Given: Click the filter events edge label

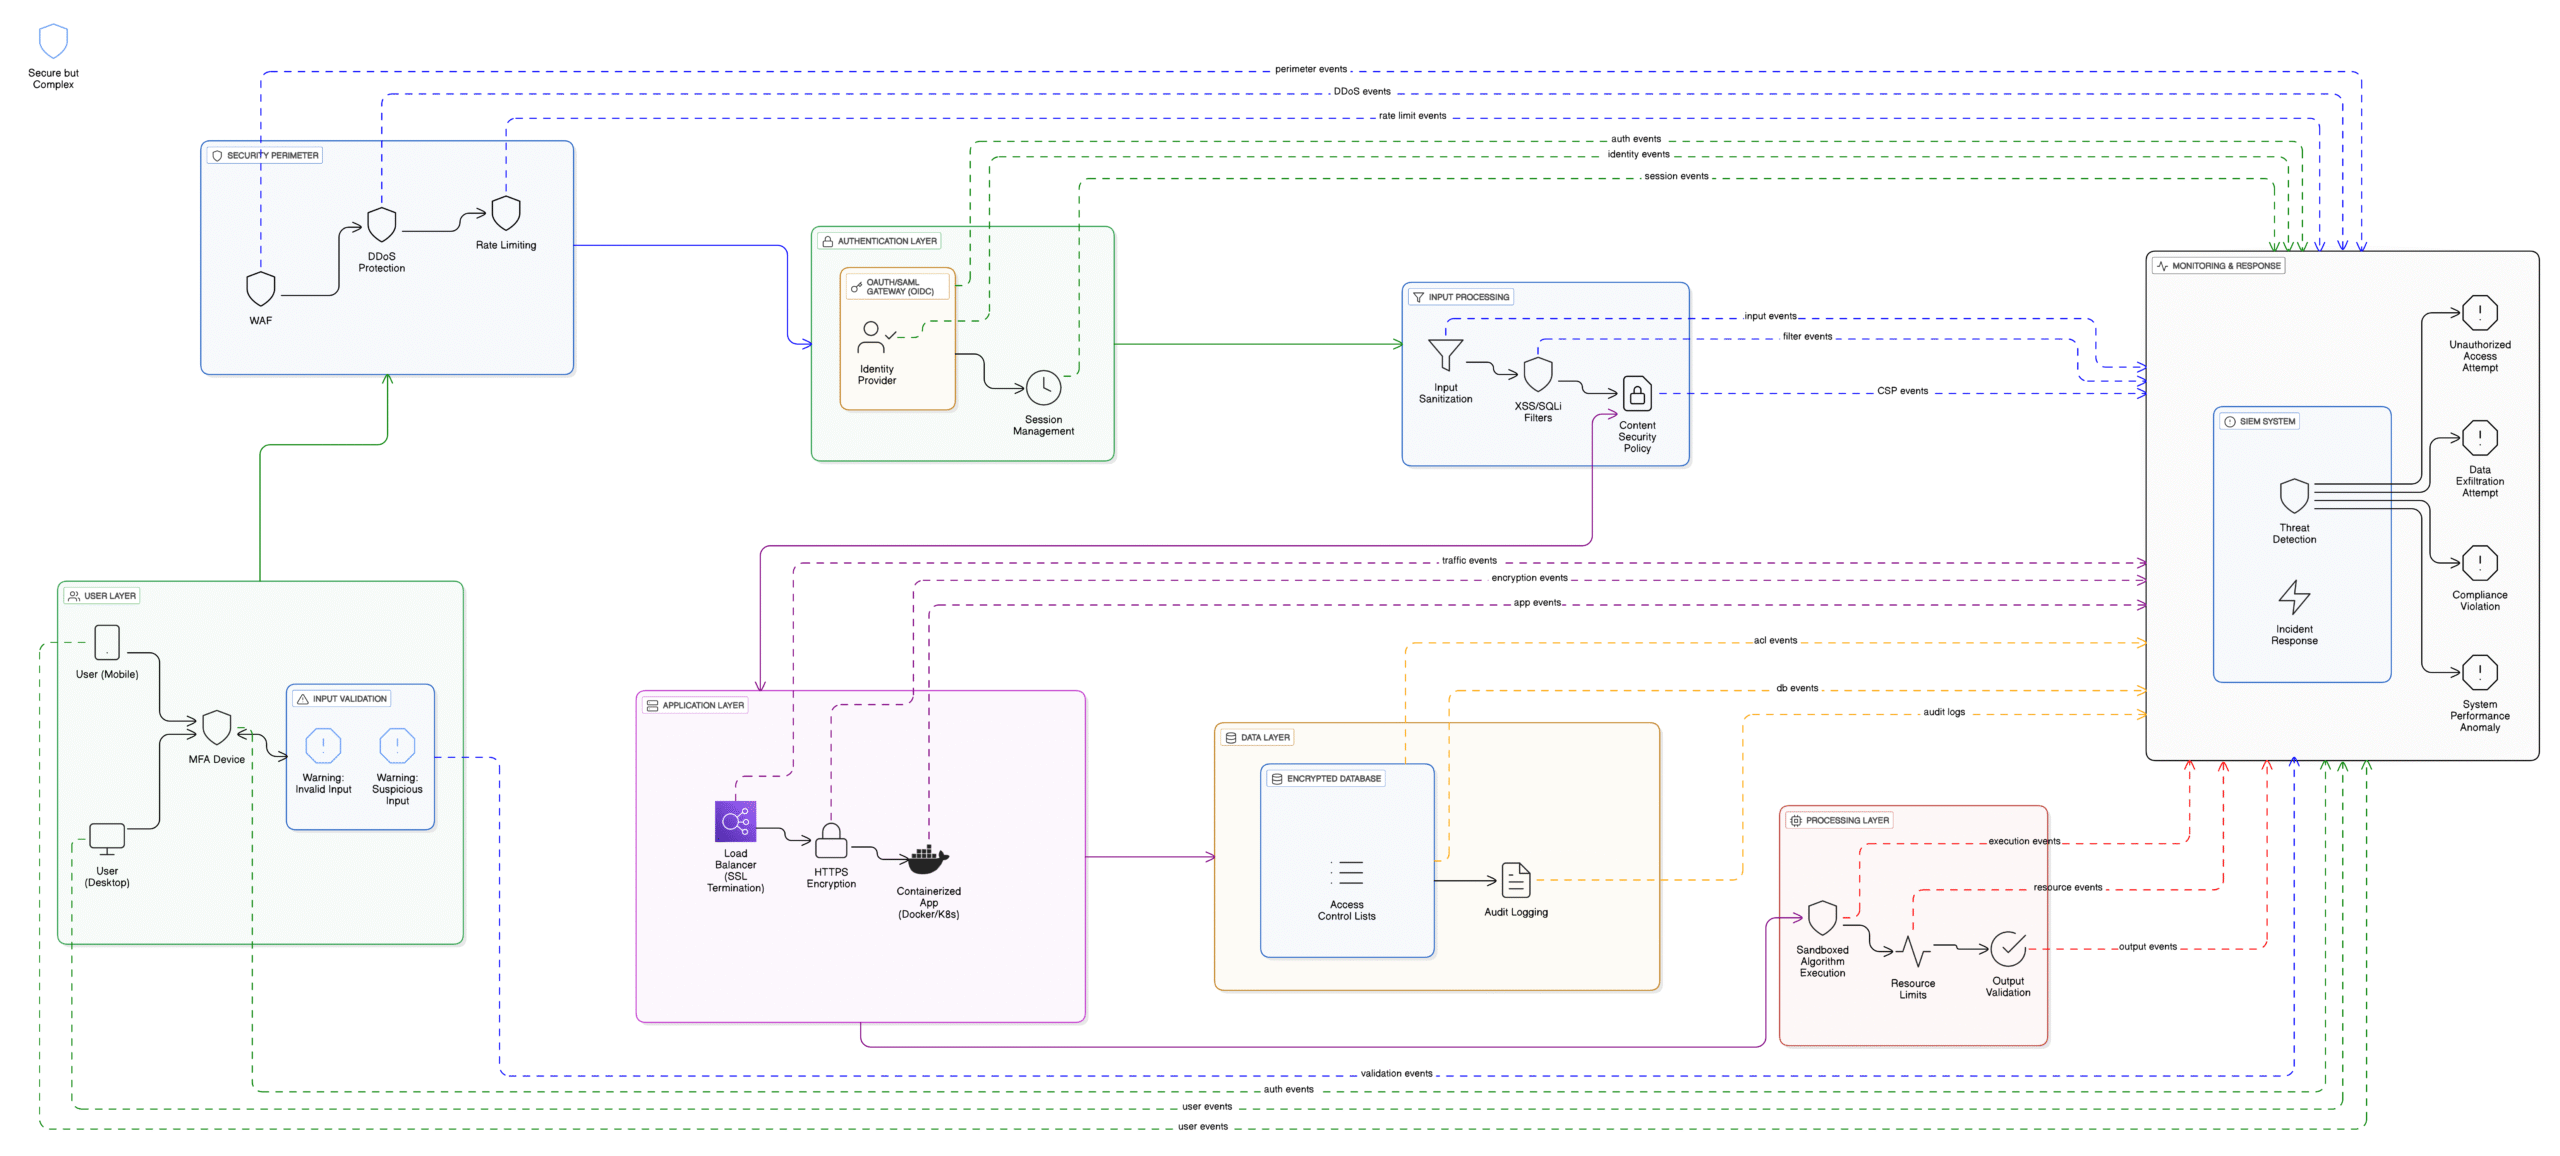Looking at the screenshot, I should coord(1806,337).
